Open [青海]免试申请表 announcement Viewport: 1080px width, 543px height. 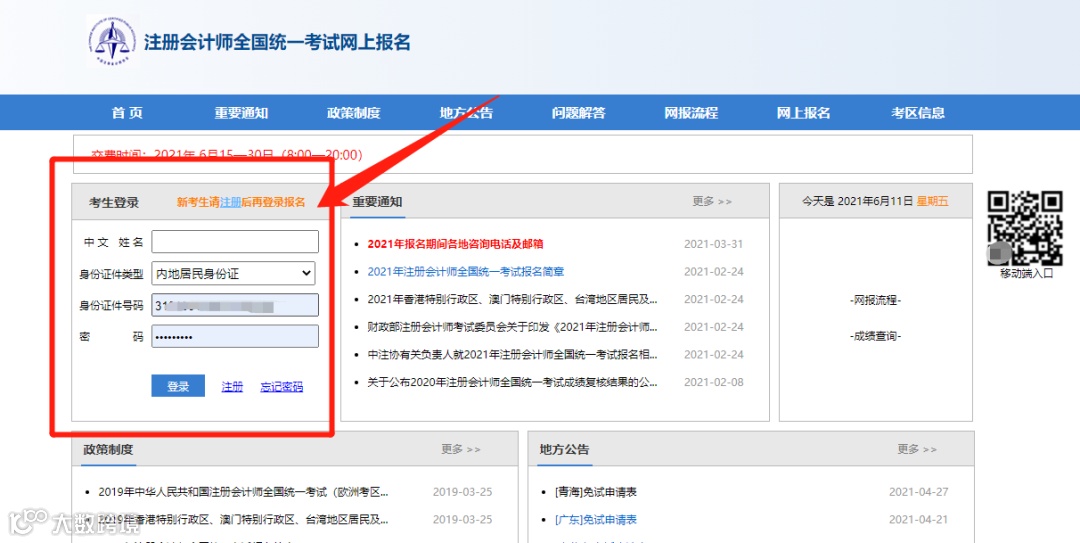pos(595,492)
